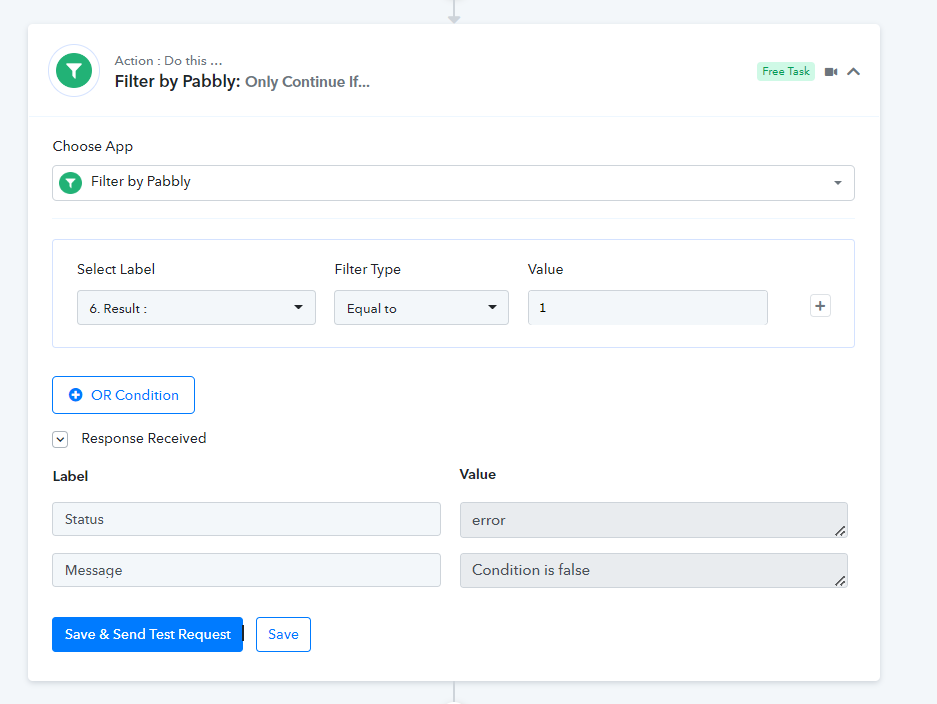
Task: Toggle the Response Received expander
Action: tap(60, 439)
